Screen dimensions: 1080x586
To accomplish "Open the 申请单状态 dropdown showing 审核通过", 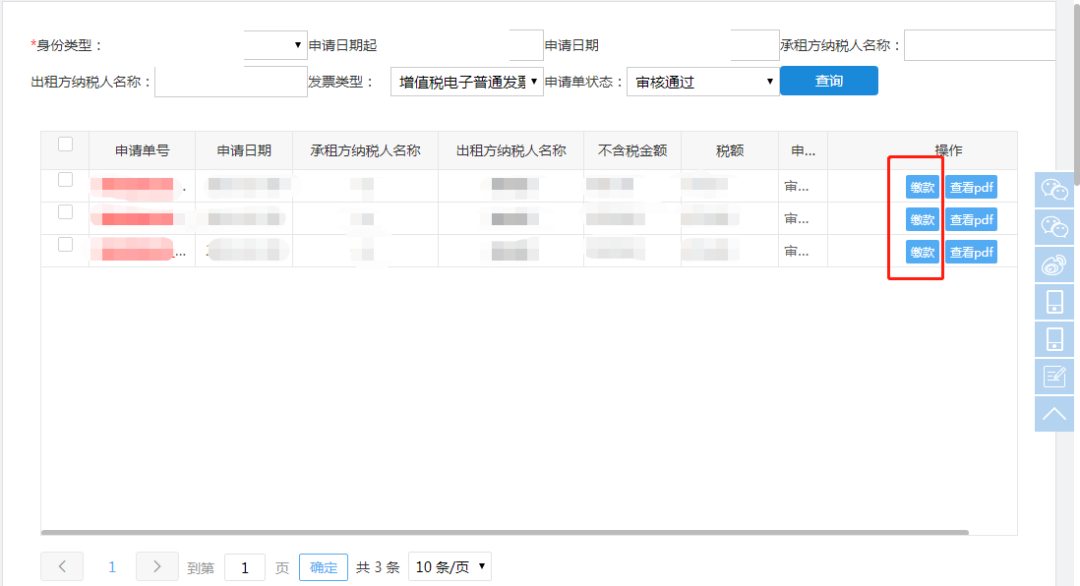I will (703, 82).
